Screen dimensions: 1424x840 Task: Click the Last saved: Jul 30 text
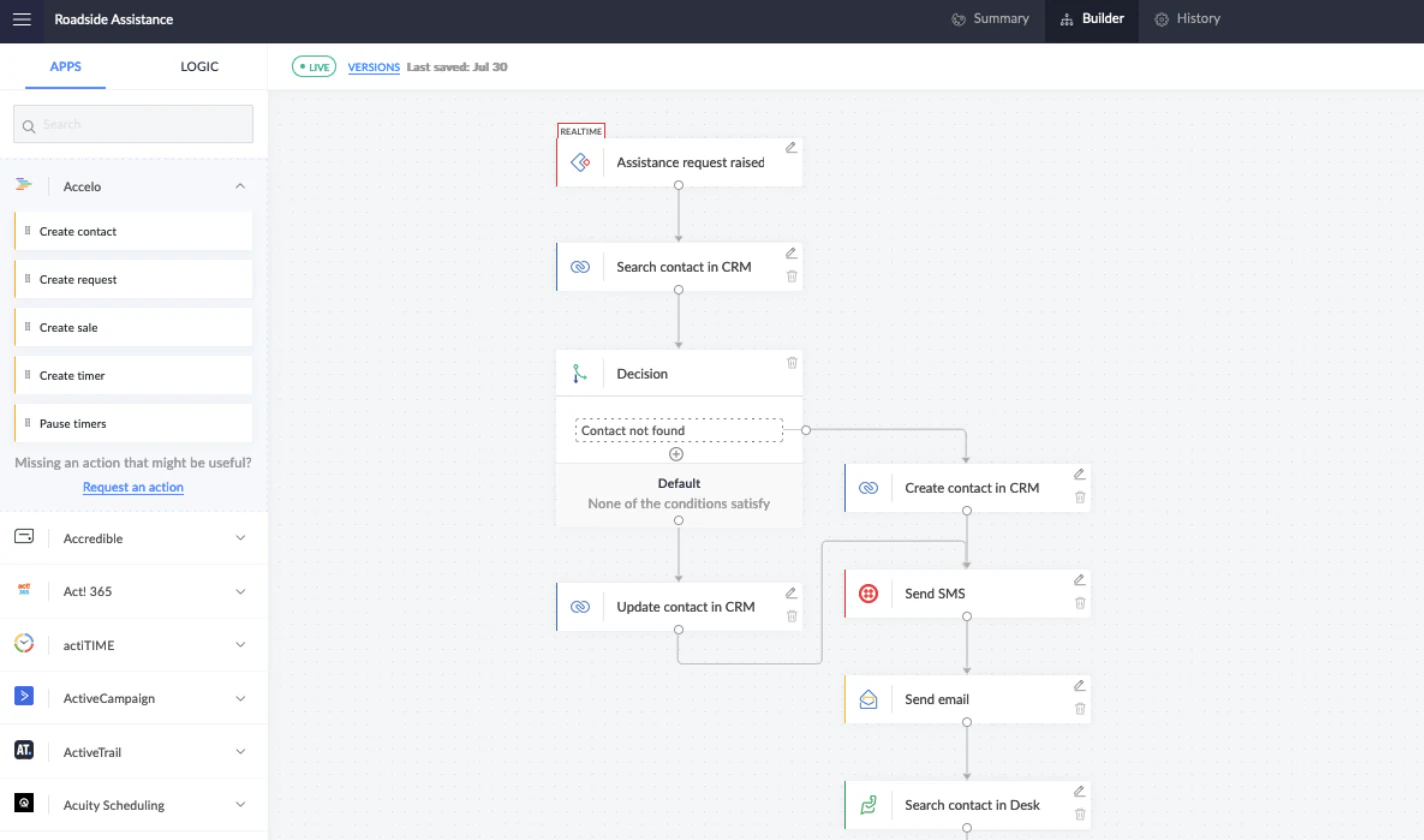coord(457,67)
